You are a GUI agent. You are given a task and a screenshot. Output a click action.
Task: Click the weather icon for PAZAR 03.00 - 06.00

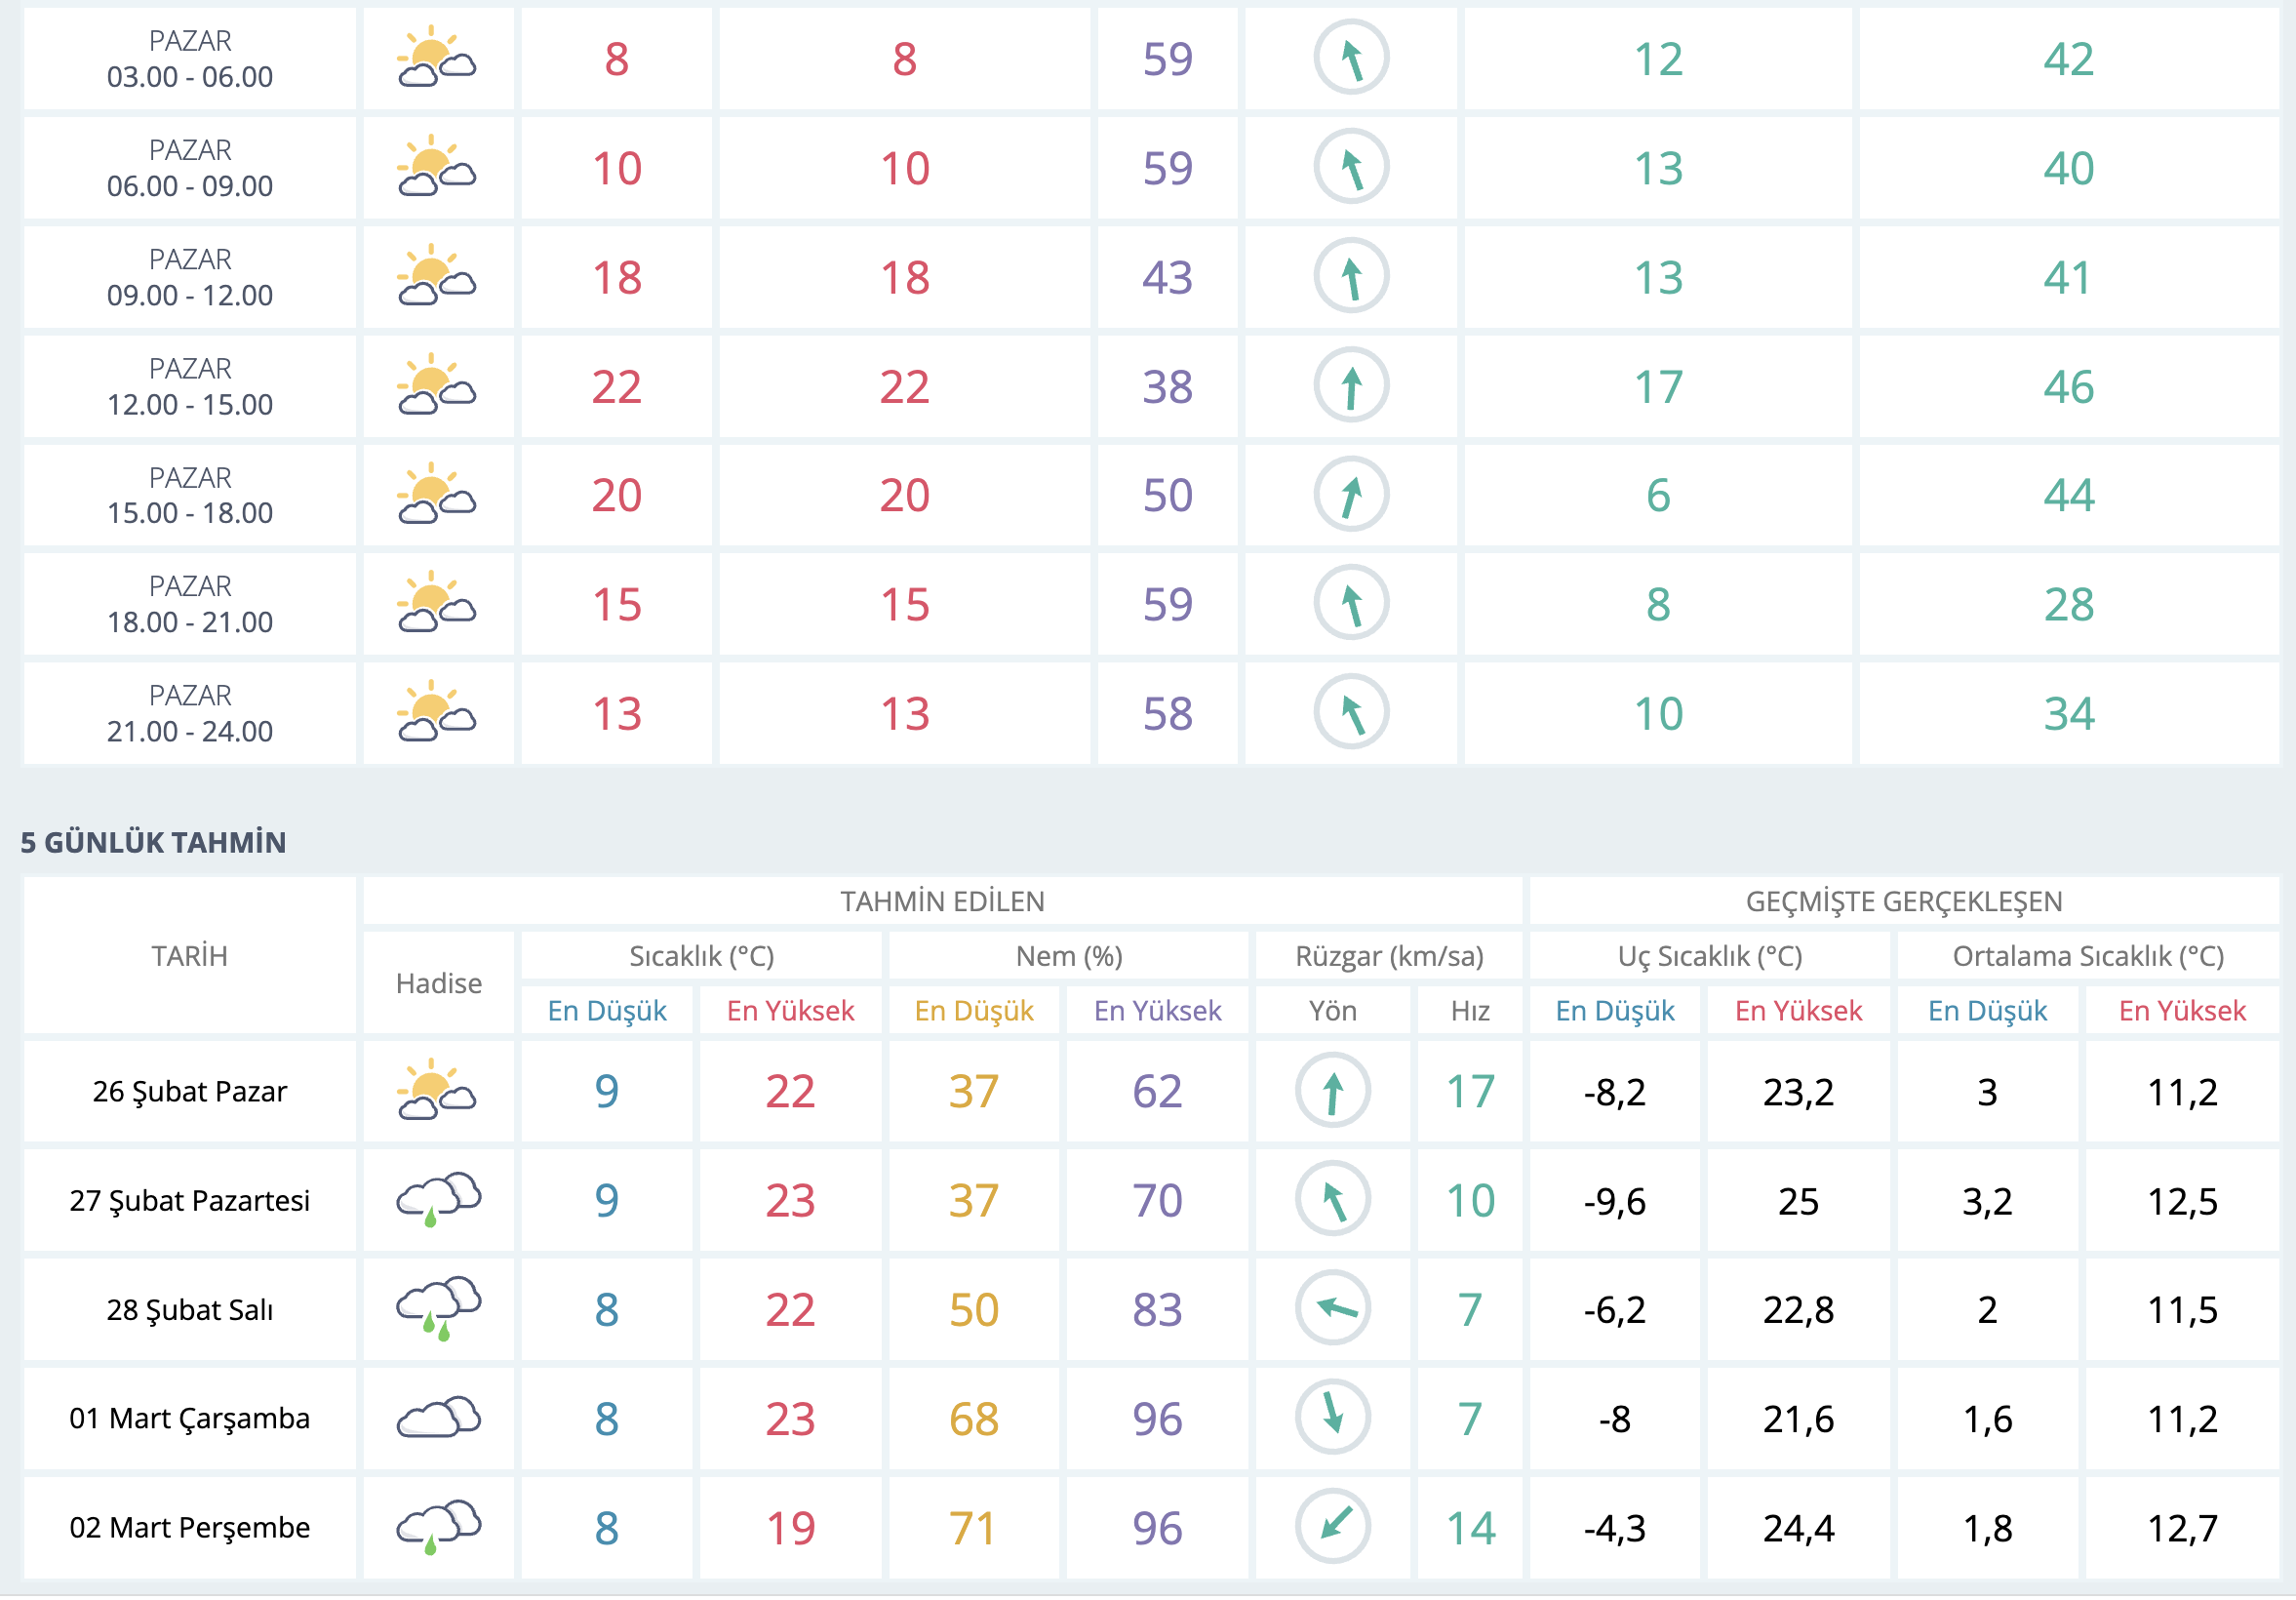click(x=437, y=58)
